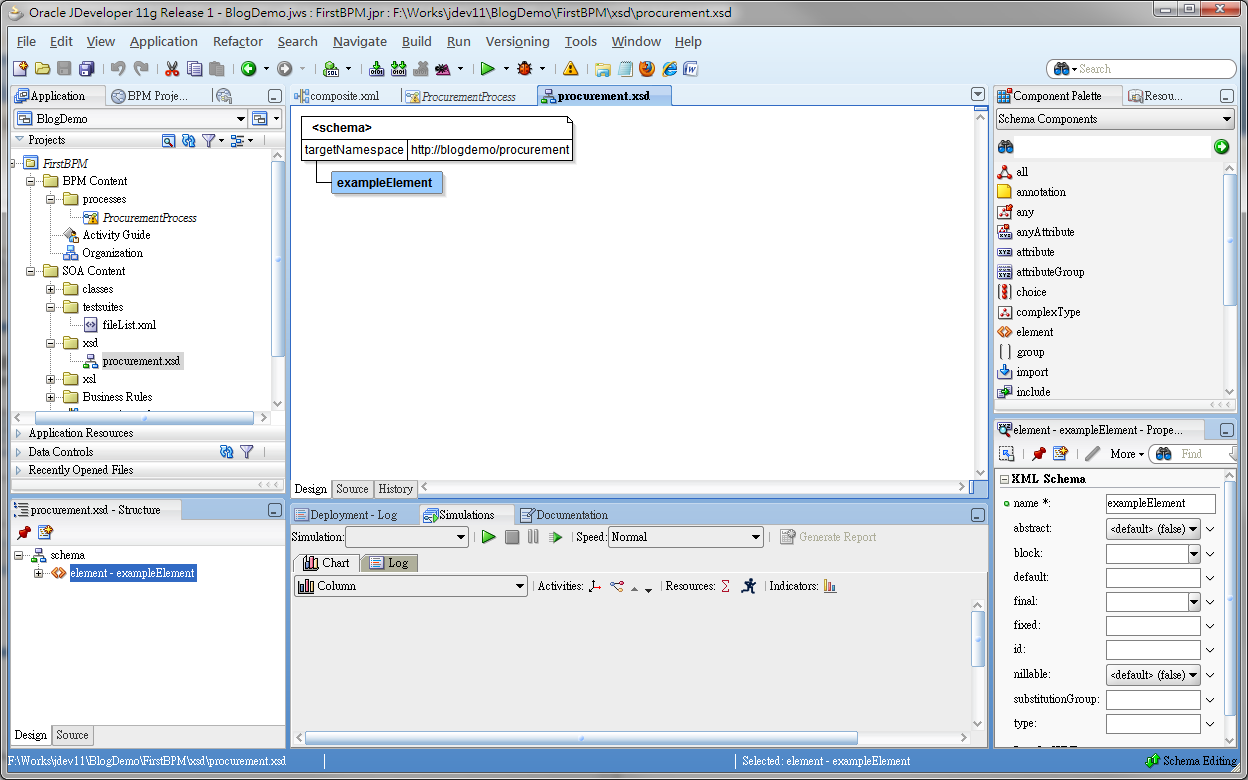
Task: Click the running-figure Resources icon
Action: pyautogui.click(x=748, y=586)
